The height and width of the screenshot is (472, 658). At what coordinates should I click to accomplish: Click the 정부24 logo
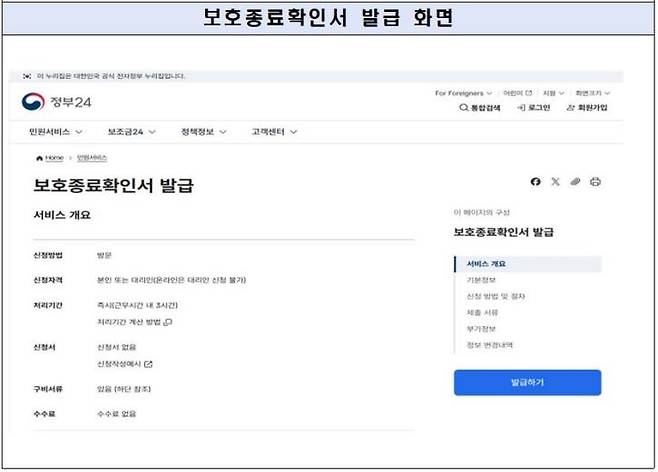(56, 102)
